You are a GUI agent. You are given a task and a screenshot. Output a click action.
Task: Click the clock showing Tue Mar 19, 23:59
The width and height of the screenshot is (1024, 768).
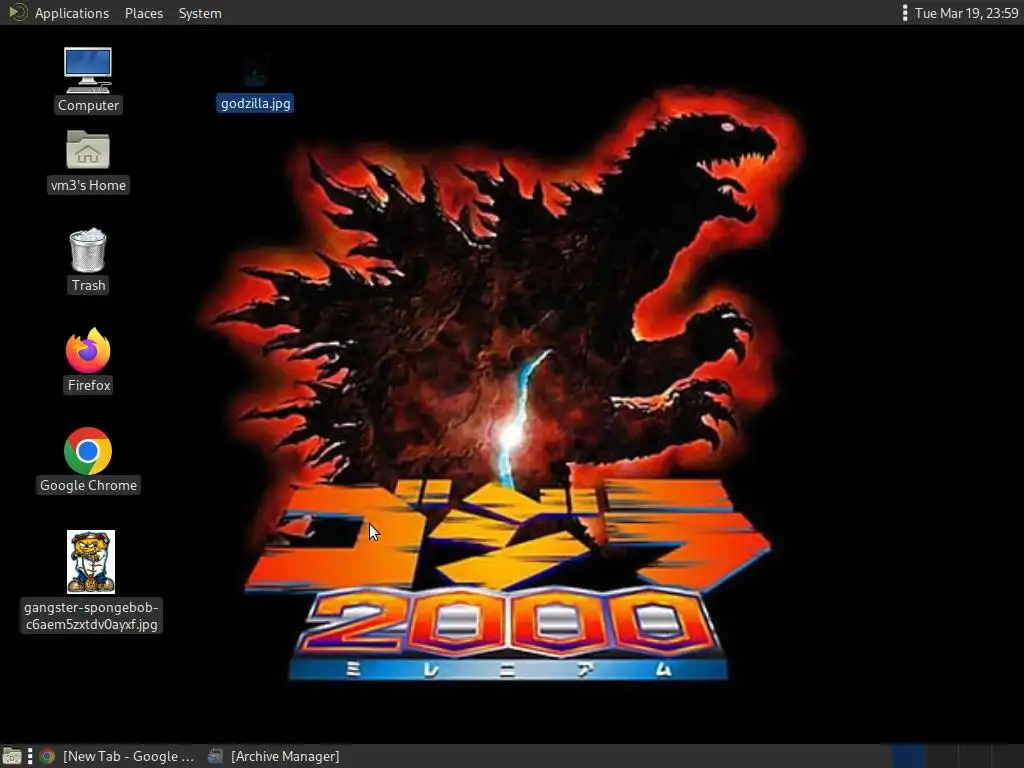click(x=967, y=13)
